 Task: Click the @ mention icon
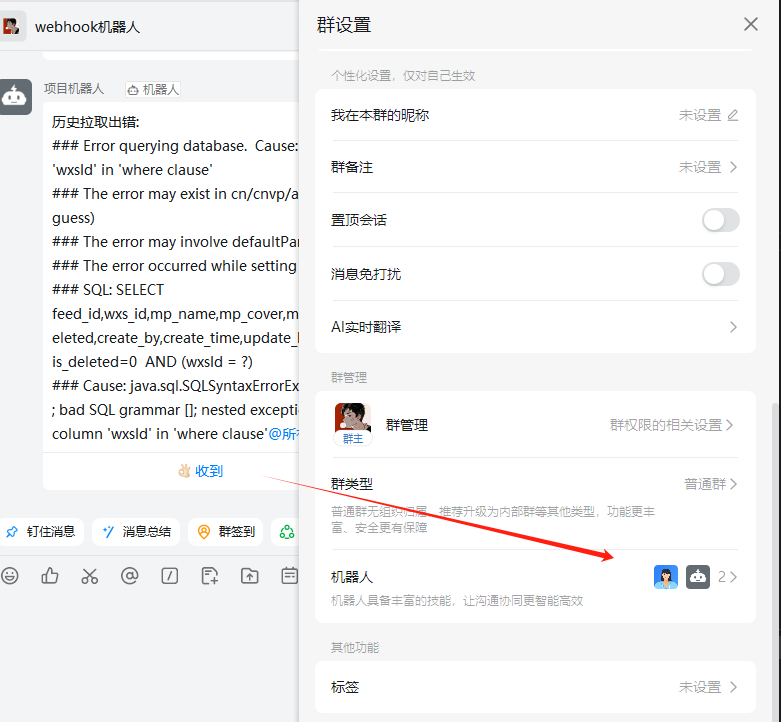pos(130,576)
